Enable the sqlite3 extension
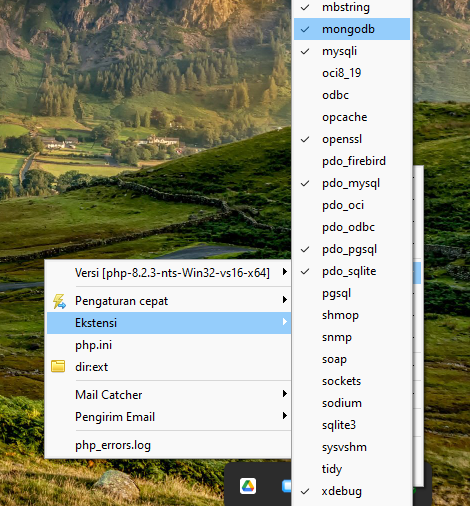Image resolution: width=470 pixels, height=506 pixels. point(352,425)
